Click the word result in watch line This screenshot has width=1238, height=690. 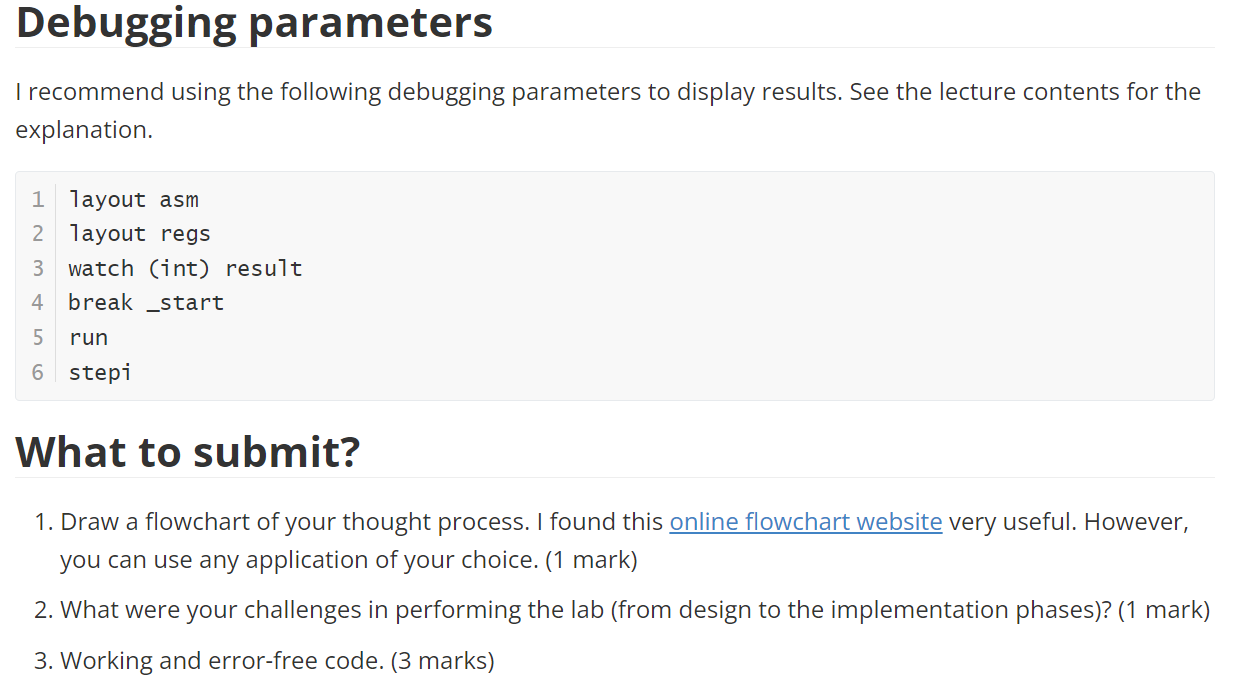click(x=264, y=269)
